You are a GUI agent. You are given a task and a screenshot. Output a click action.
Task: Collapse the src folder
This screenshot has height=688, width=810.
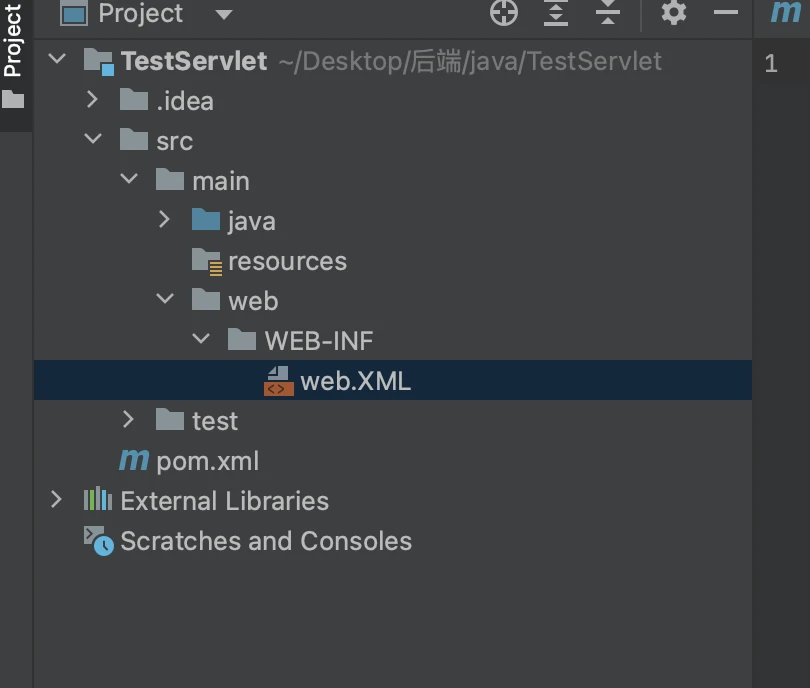click(x=93, y=138)
